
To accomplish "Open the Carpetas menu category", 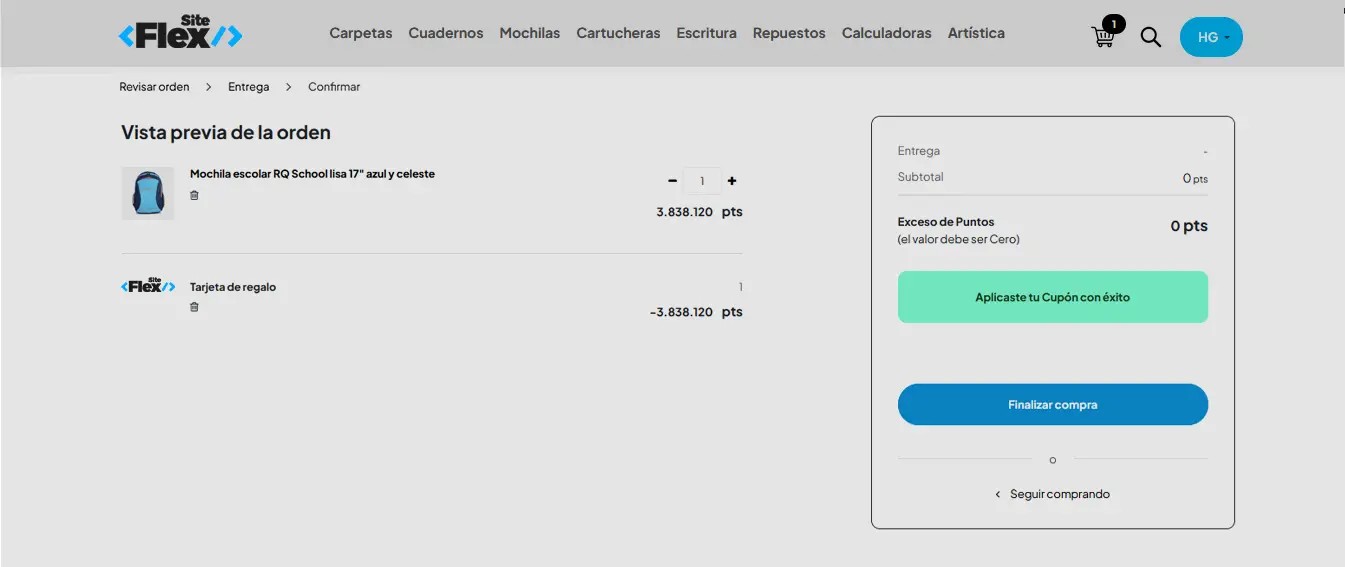I will tap(361, 33).
